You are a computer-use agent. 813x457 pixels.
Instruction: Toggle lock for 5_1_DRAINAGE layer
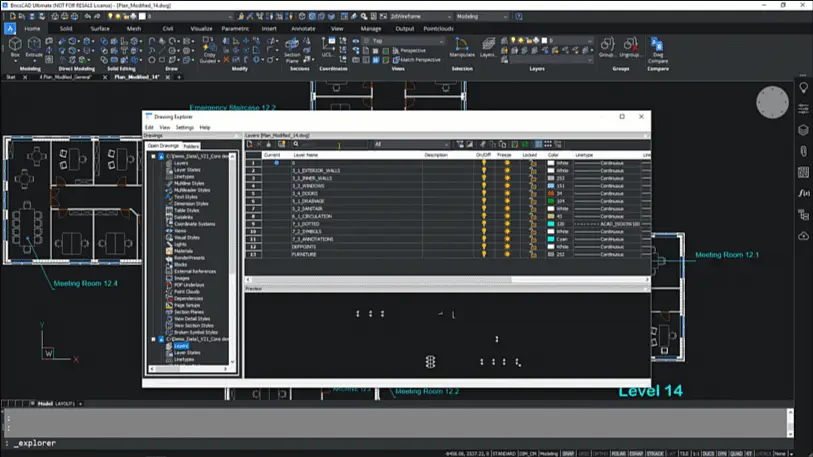[x=532, y=201]
